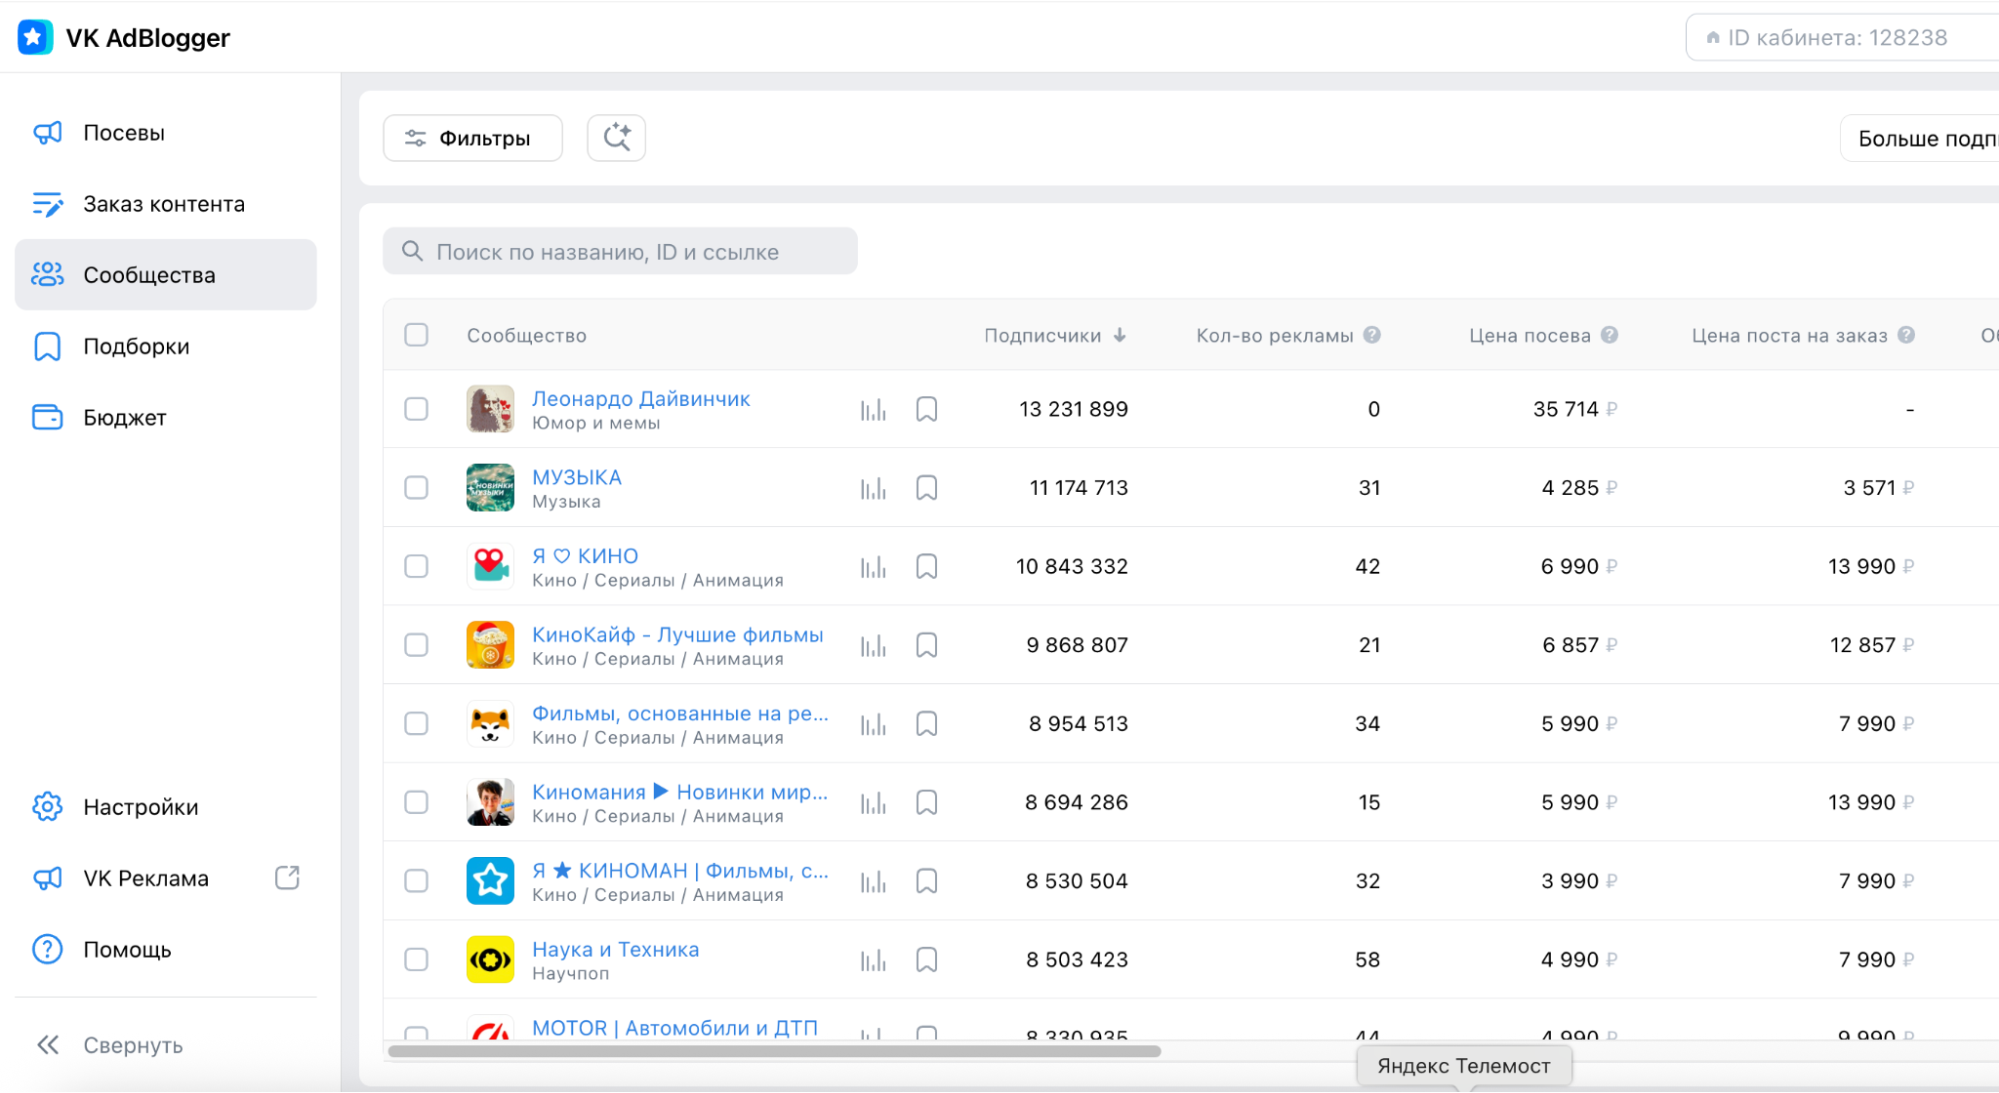The height and width of the screenshot is (1093, 1999).
Task: Open MOTOR | Автомобили и ДТП link
Action: pyautogui.click(x=675, y=1028)
